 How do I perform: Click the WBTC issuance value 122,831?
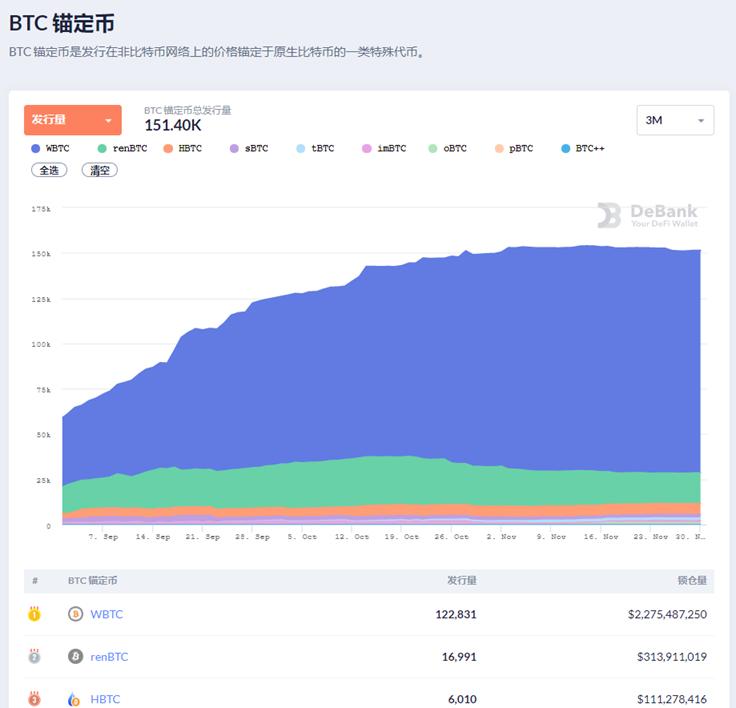click(456, 614)
